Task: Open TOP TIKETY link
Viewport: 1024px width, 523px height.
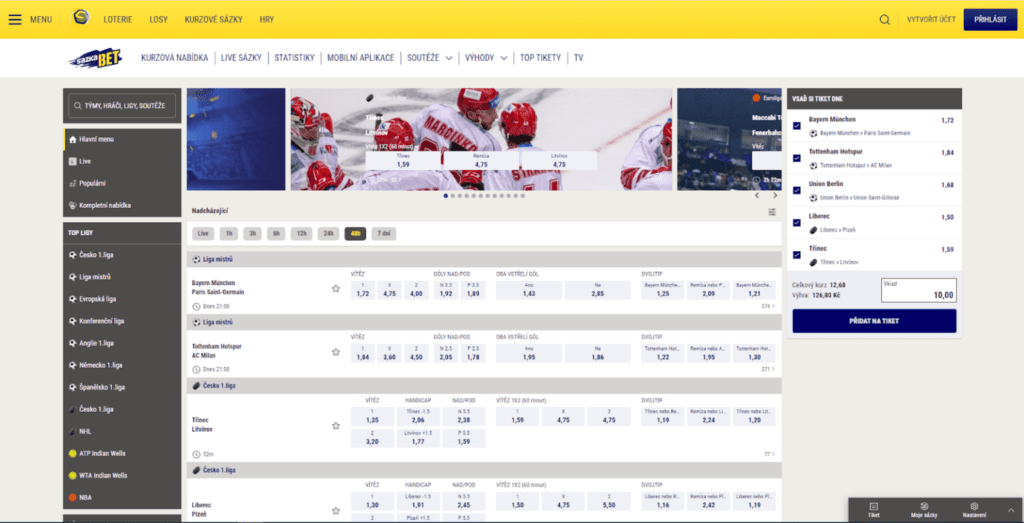Action: pyautogui.click(x=540, y=57)
